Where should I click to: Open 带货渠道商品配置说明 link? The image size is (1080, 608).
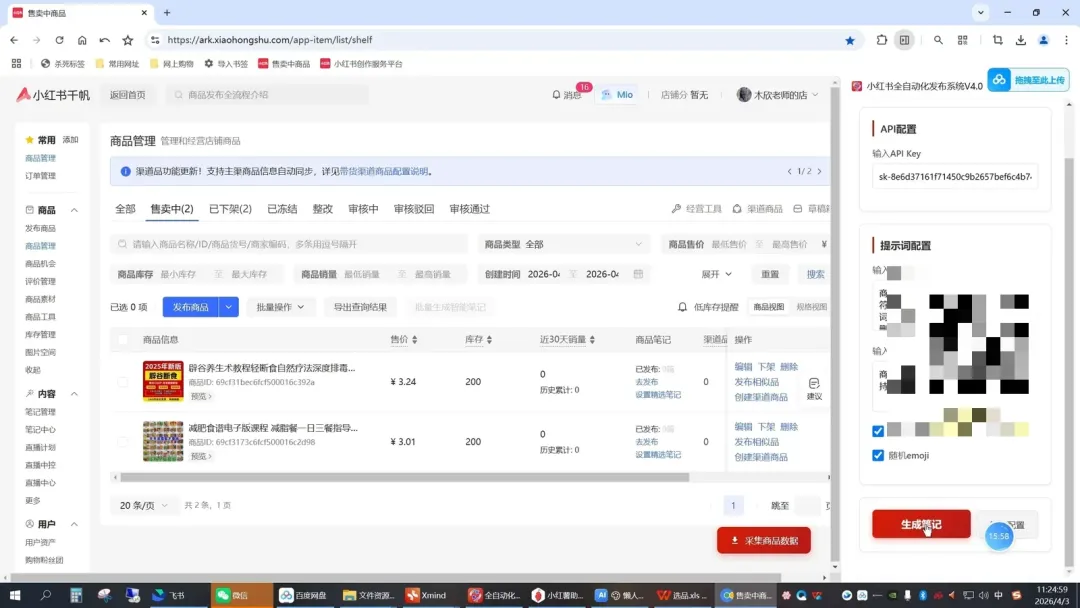[384, 171]
